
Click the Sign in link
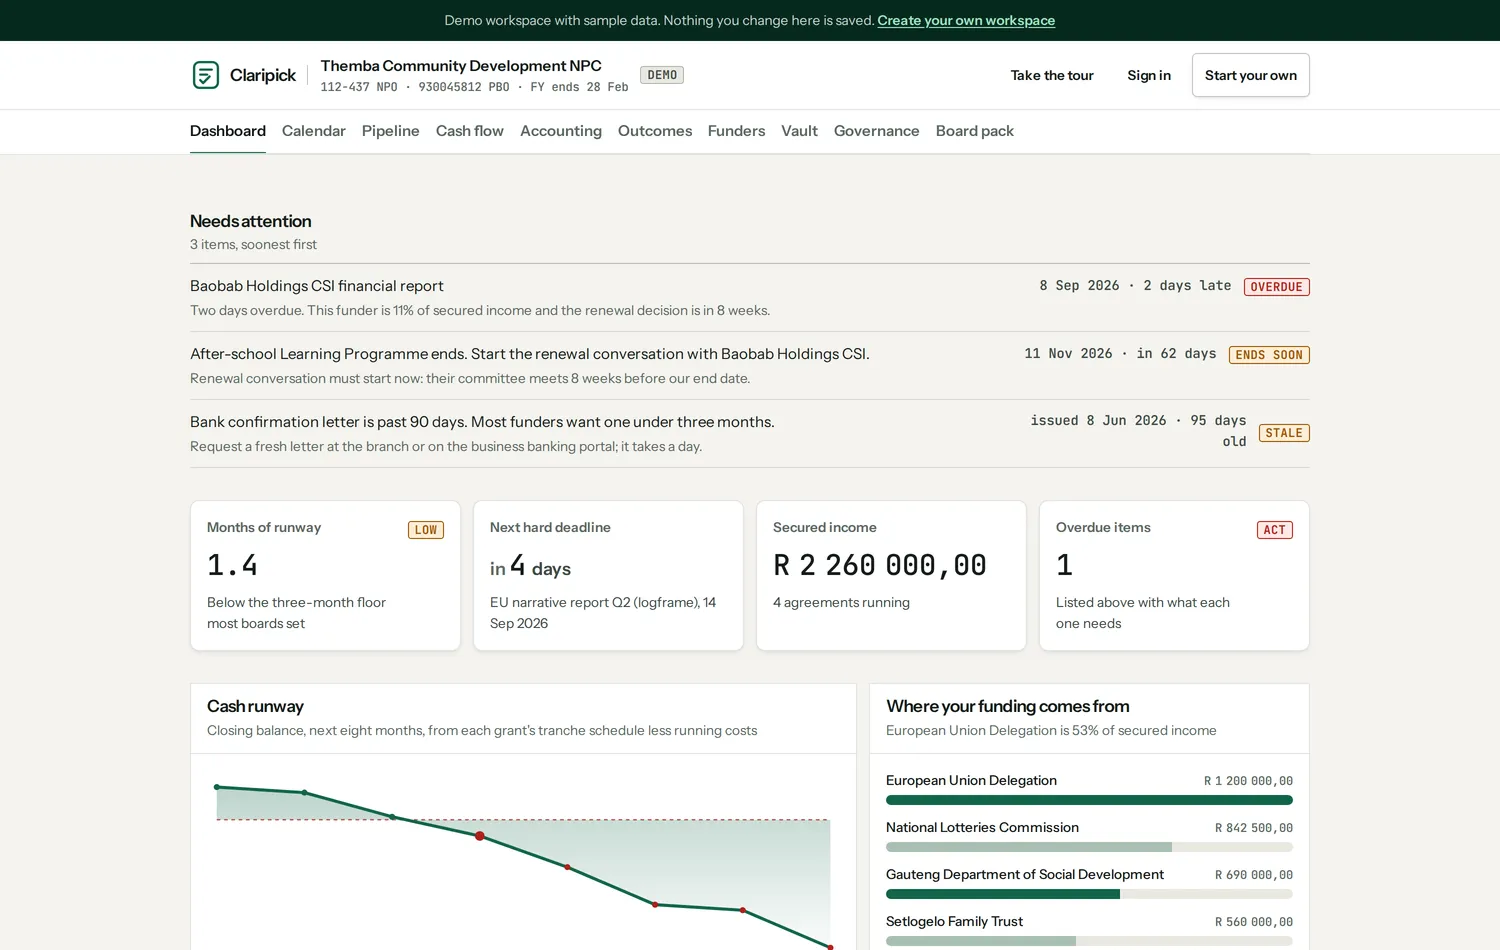[1149, 75]
